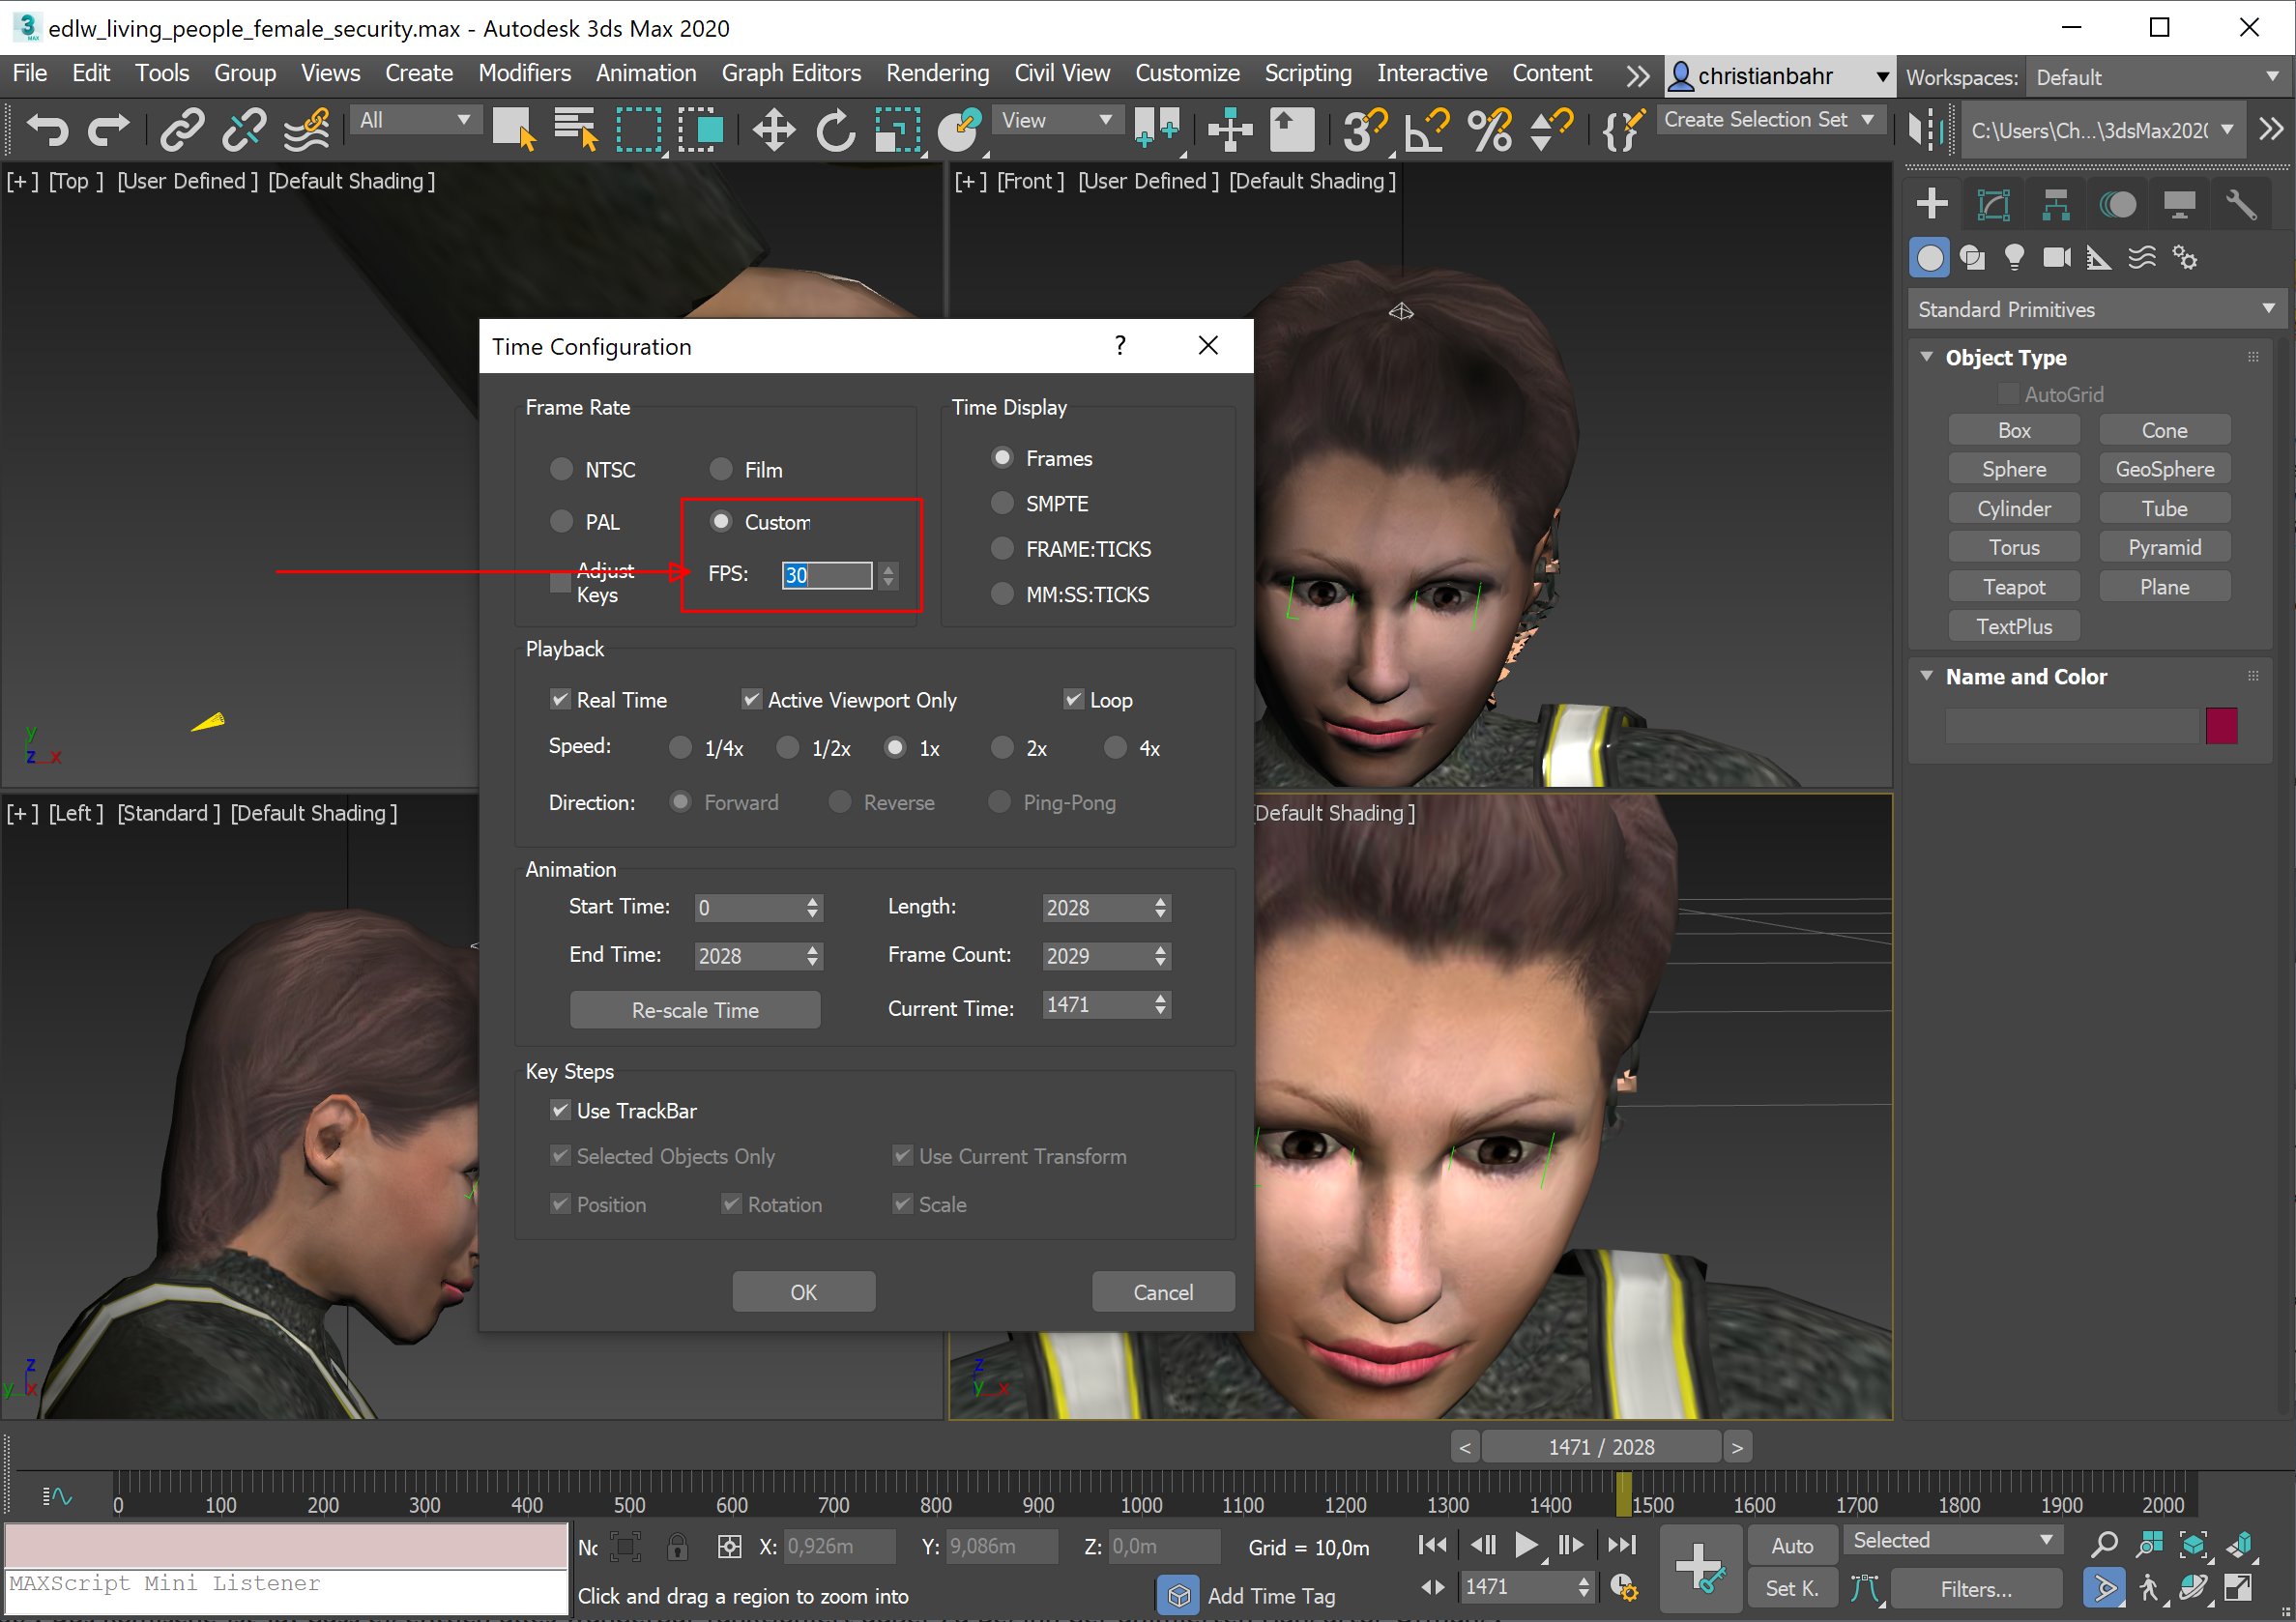Open the File menu

pyautogui.click(x=30, y=73)
